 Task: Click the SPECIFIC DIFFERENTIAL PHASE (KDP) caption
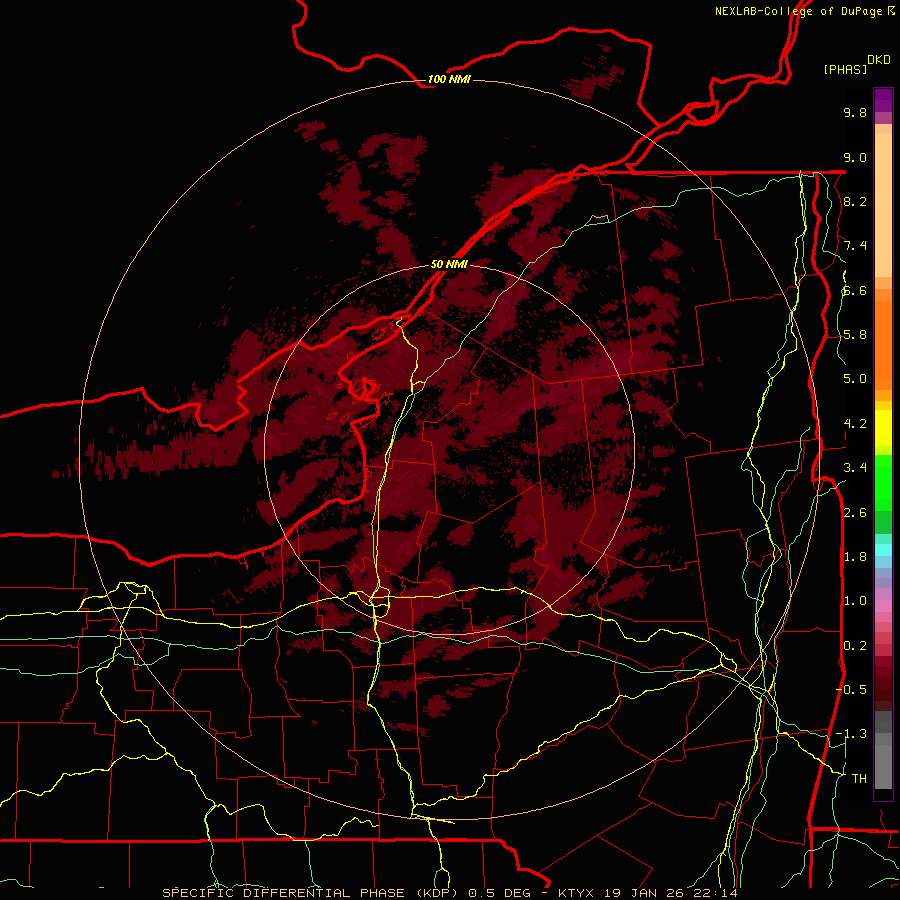[311, 893]
